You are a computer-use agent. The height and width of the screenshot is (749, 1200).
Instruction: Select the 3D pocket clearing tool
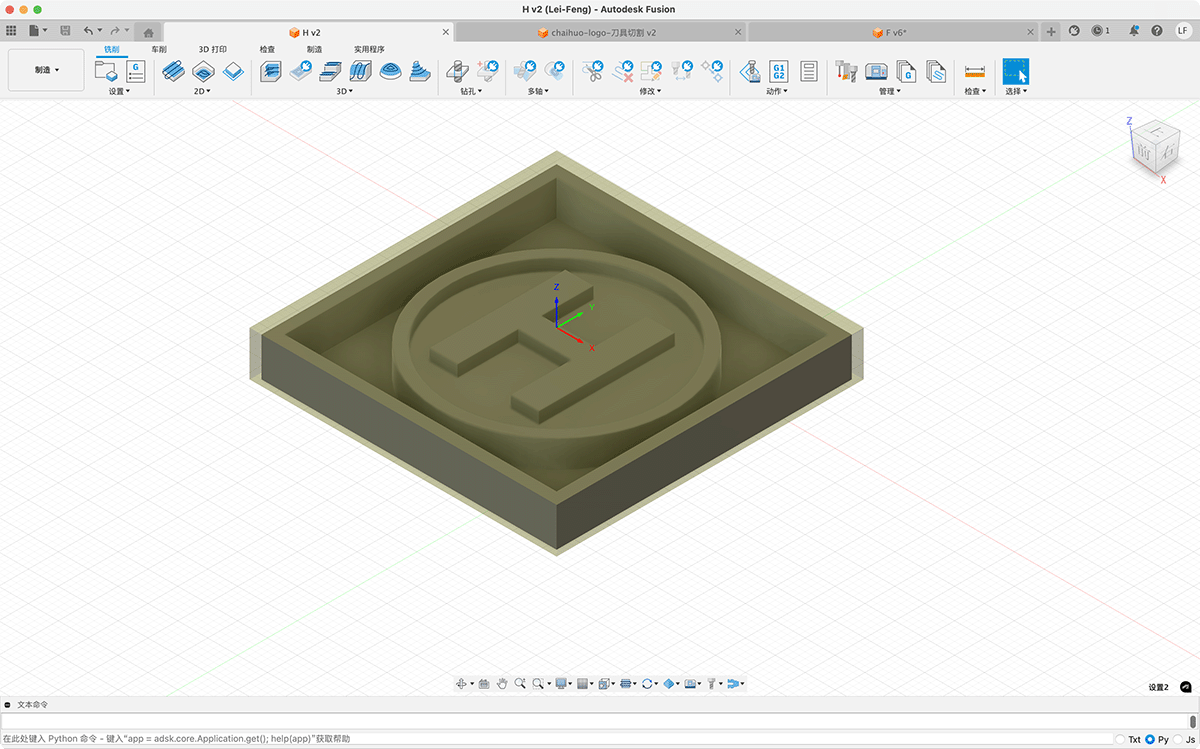[301, 71]
